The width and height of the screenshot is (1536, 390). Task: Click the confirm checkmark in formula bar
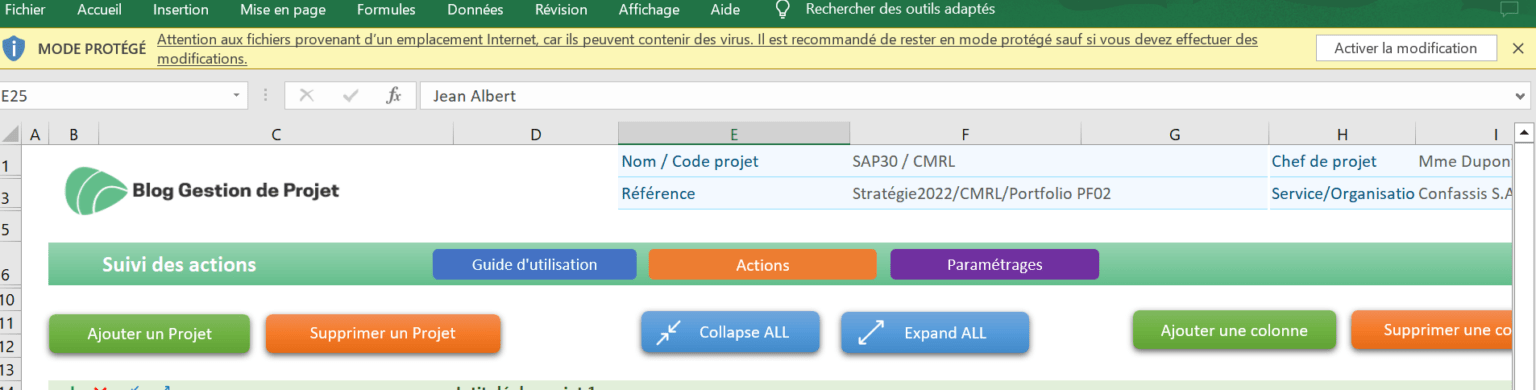point(350,96)
